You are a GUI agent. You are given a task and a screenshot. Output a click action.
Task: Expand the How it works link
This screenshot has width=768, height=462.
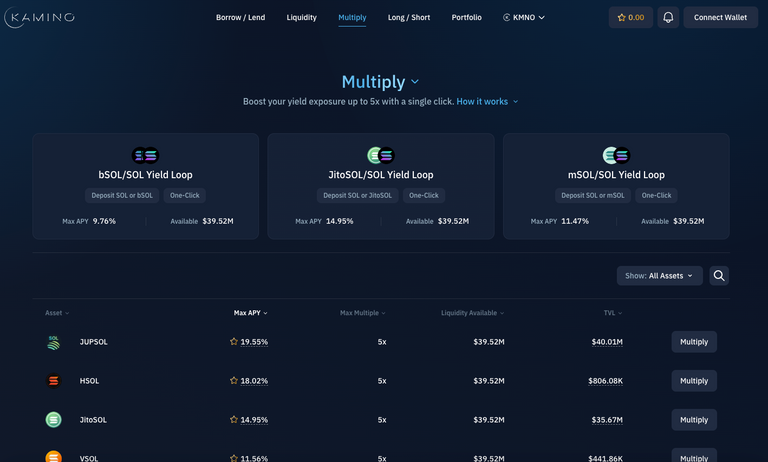(x=487, y=101)
